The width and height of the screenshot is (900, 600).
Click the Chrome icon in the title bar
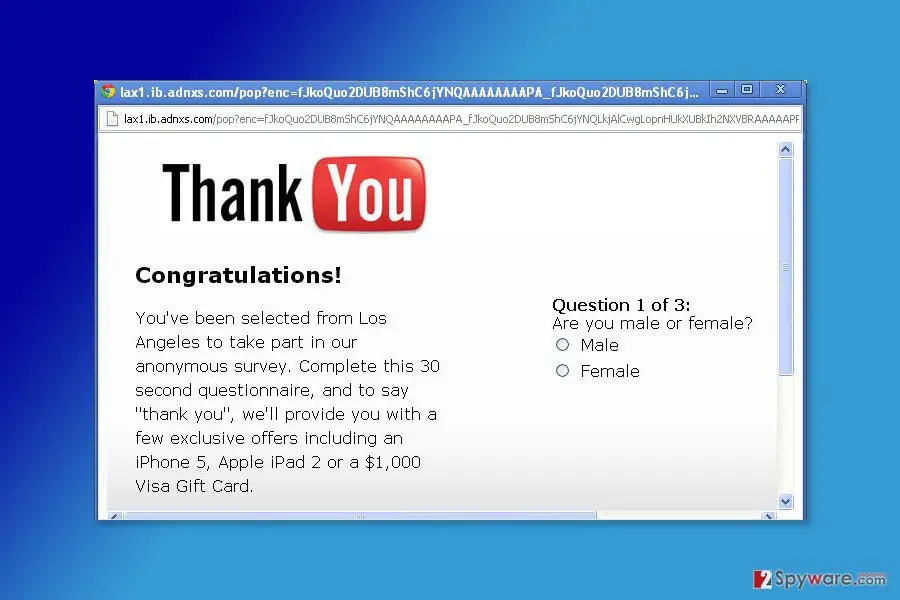[108, 91]
